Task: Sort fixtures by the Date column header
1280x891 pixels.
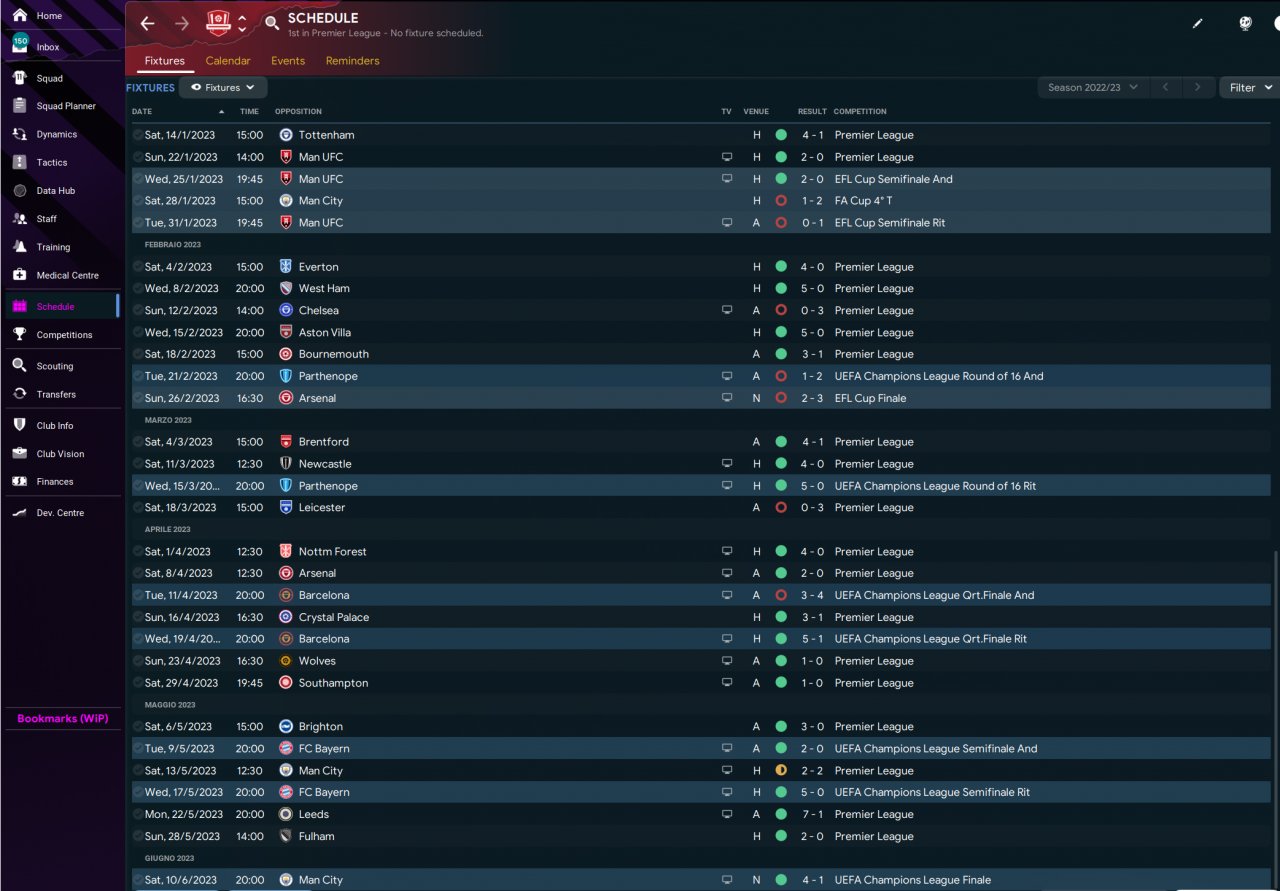Action: point(142,112)
